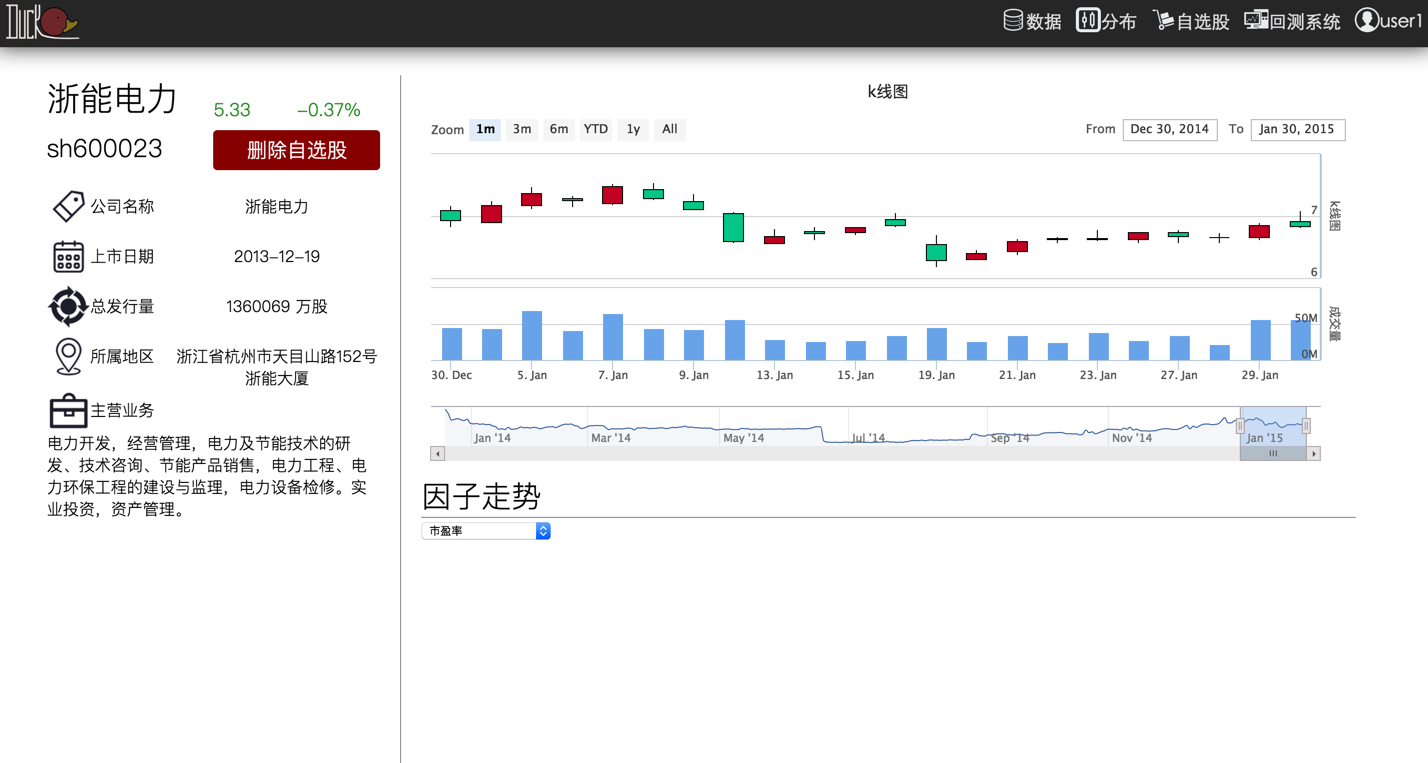Click the k线图 chart title
This screenshot has height=763, width=1428.
(888, 91)
